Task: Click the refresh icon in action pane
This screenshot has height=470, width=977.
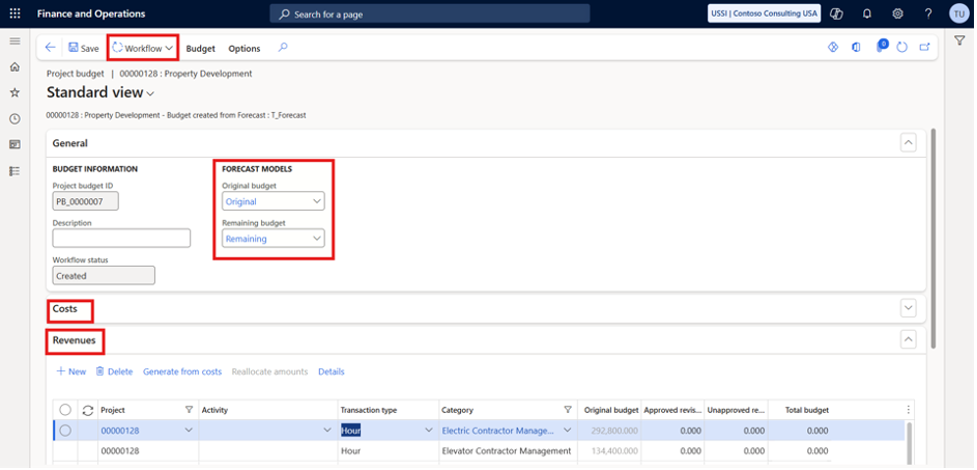Action: coord(902,48)
